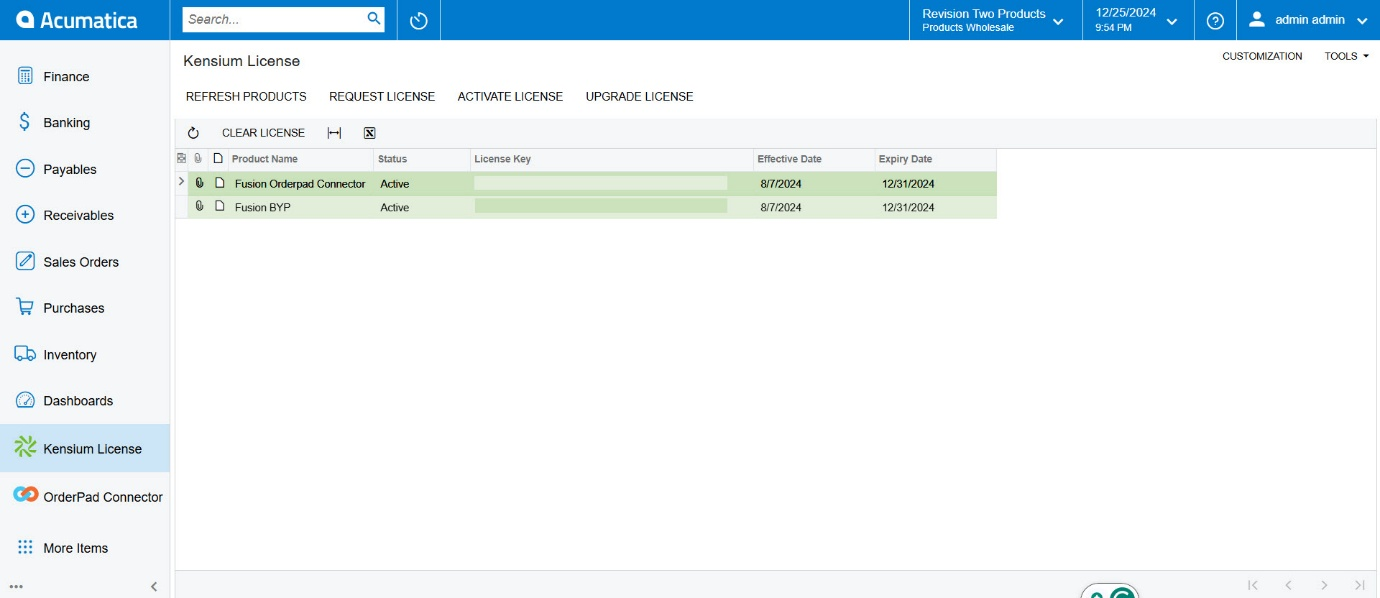Select Fusion Orderpad Connector product name cell
The height and width of the screenshot is (598, 1380).
pos(300,184)
